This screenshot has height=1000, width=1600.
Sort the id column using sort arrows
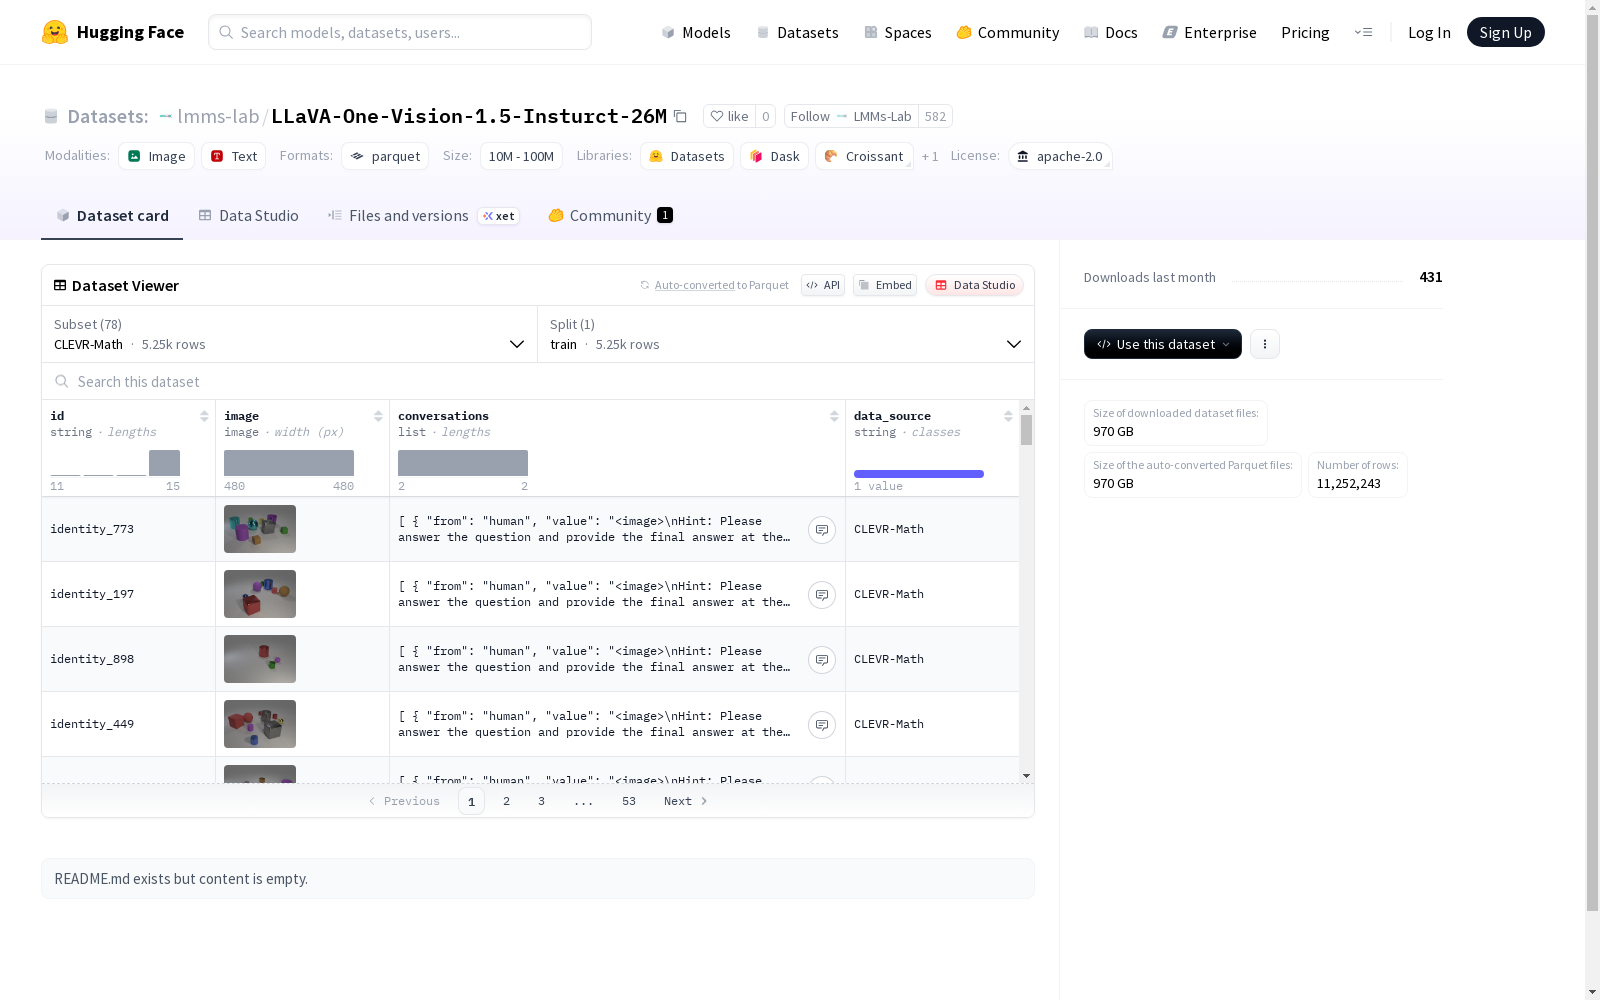tap(204, 416)
